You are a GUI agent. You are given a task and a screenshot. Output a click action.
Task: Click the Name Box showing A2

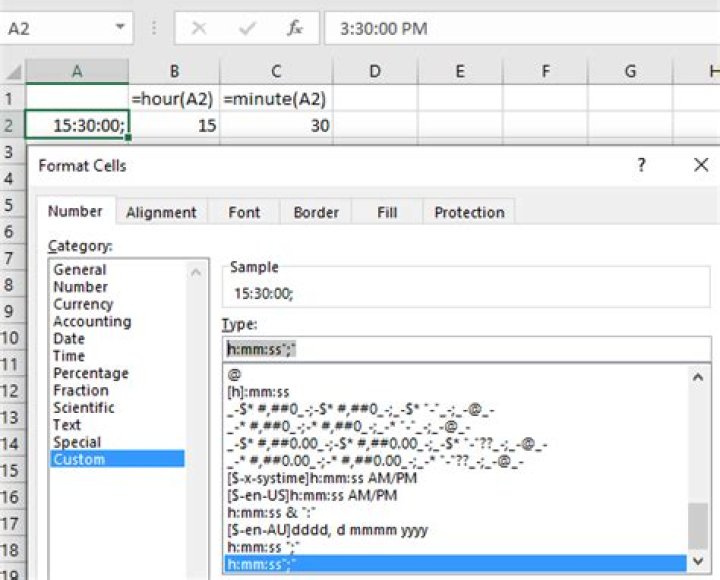tap(66, 28)
